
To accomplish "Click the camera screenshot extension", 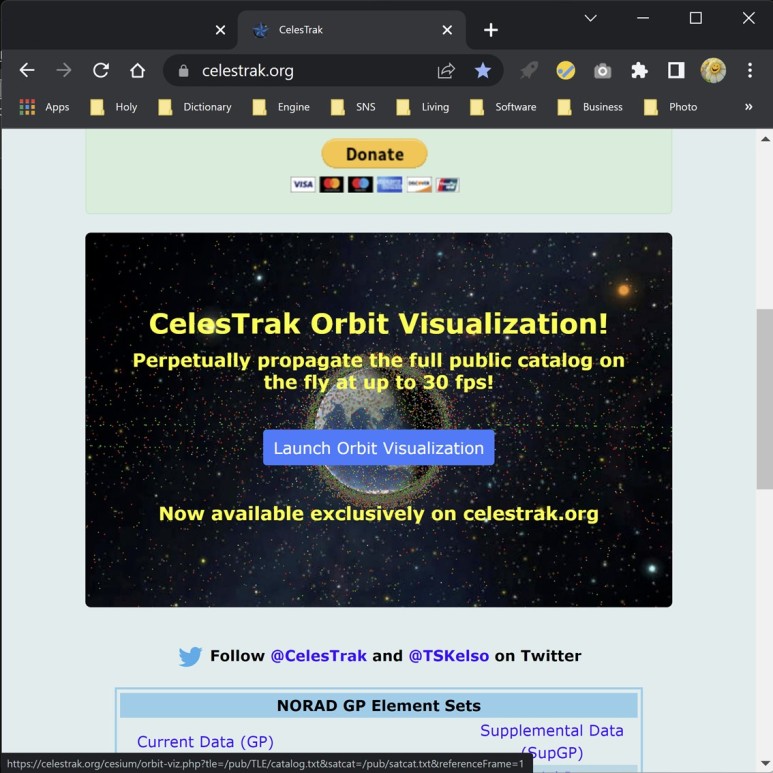I will coord(602,71).
